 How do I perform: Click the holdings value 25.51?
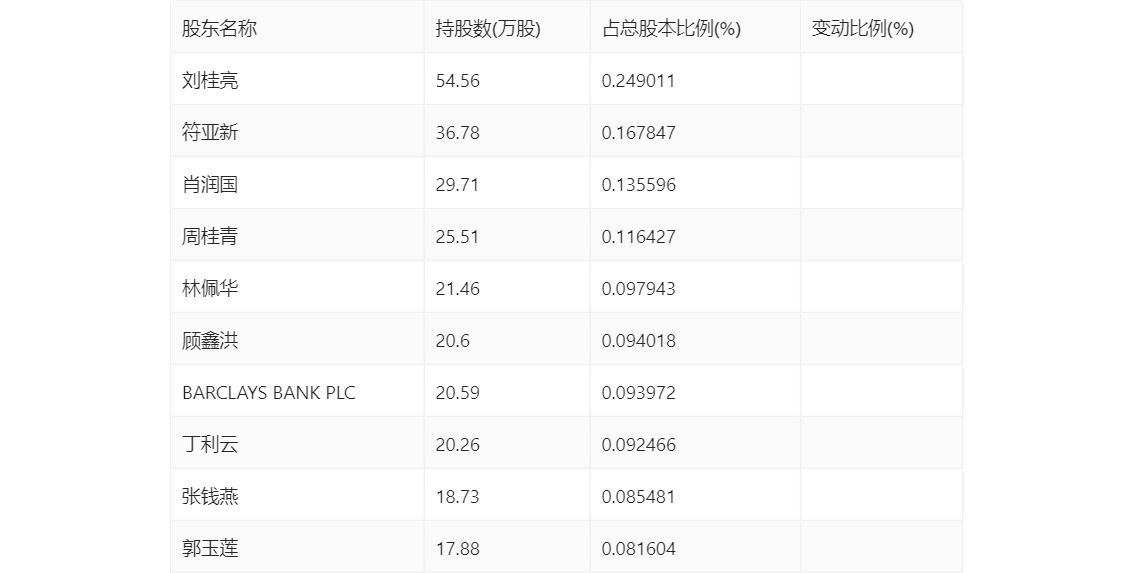click(x=458, y=237)
